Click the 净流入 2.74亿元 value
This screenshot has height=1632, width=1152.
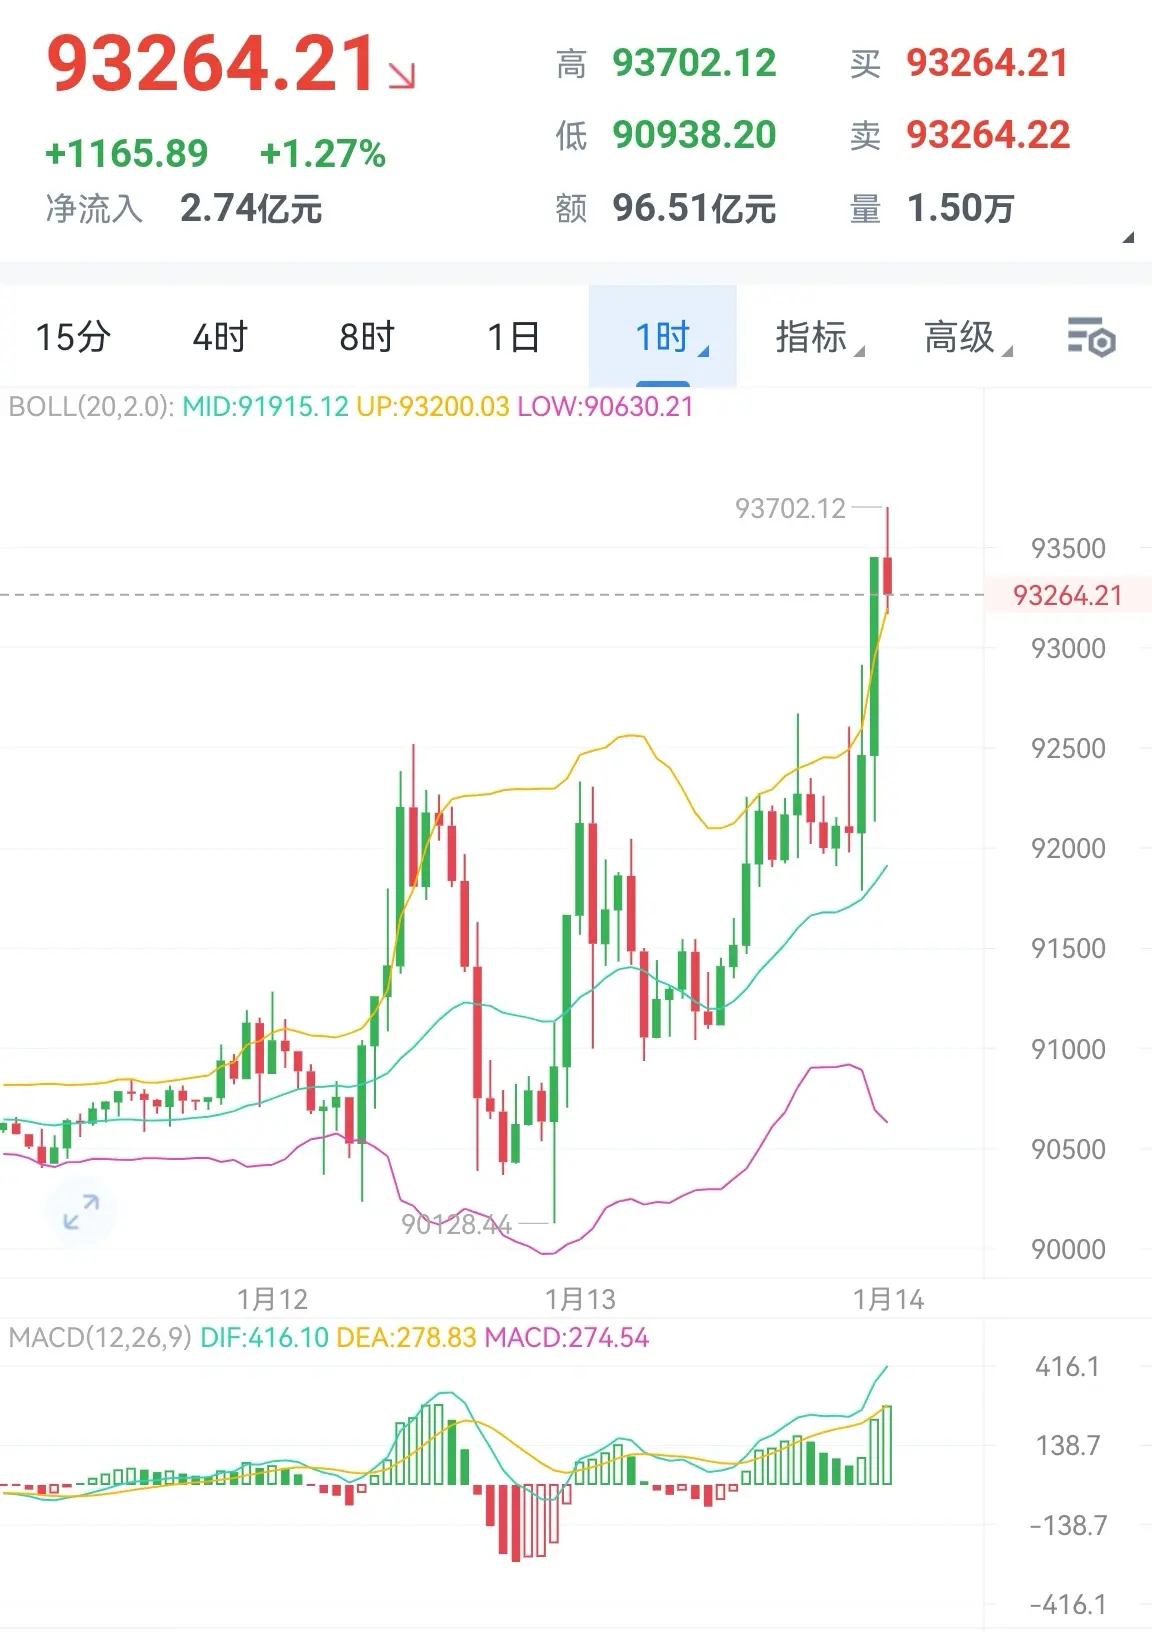pyautogui.click(x=251, y=208)
